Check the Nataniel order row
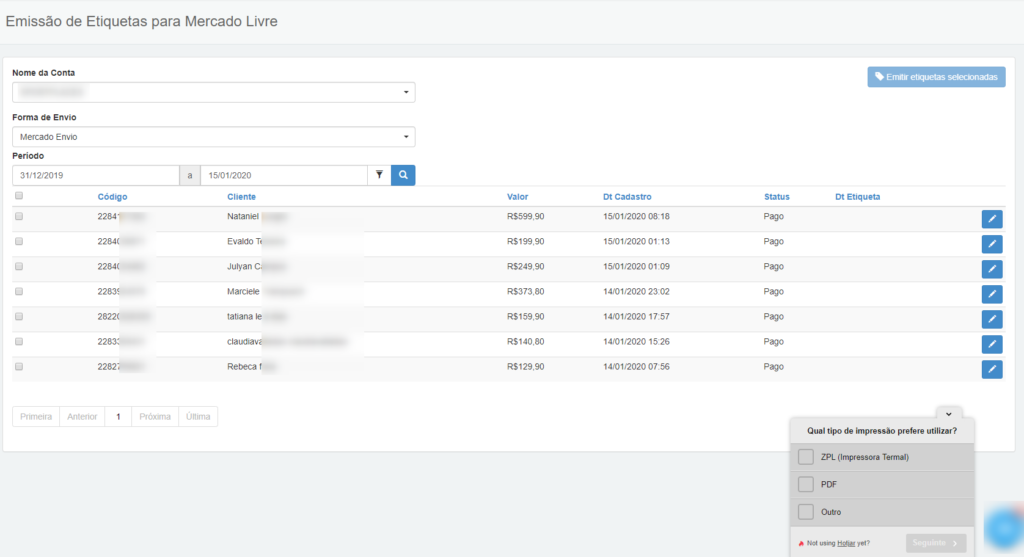The width and height of the screenshot is (1024, 557). 19,216
